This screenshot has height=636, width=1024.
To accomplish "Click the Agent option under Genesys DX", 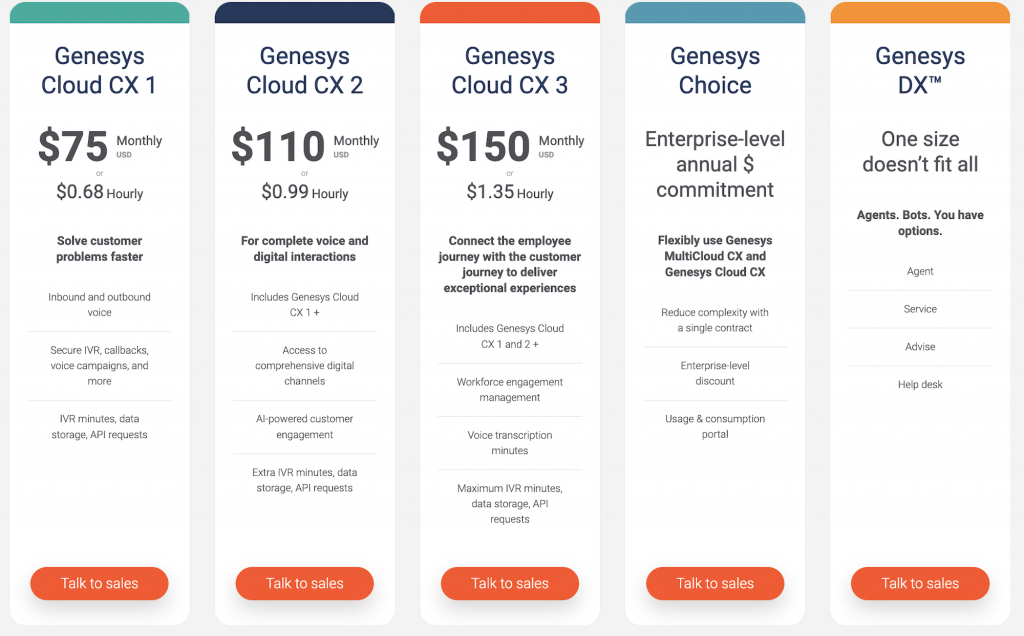I will pyautogui.click(x=919, y=271).
